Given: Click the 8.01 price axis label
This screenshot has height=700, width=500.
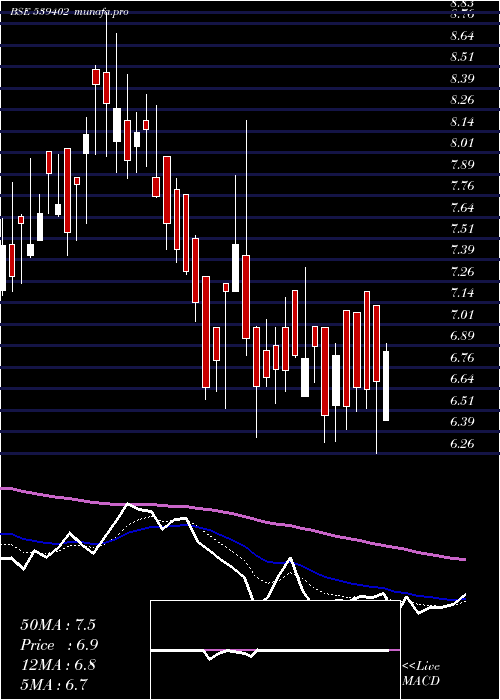Looking at the screenshot, I should point(462,142).
